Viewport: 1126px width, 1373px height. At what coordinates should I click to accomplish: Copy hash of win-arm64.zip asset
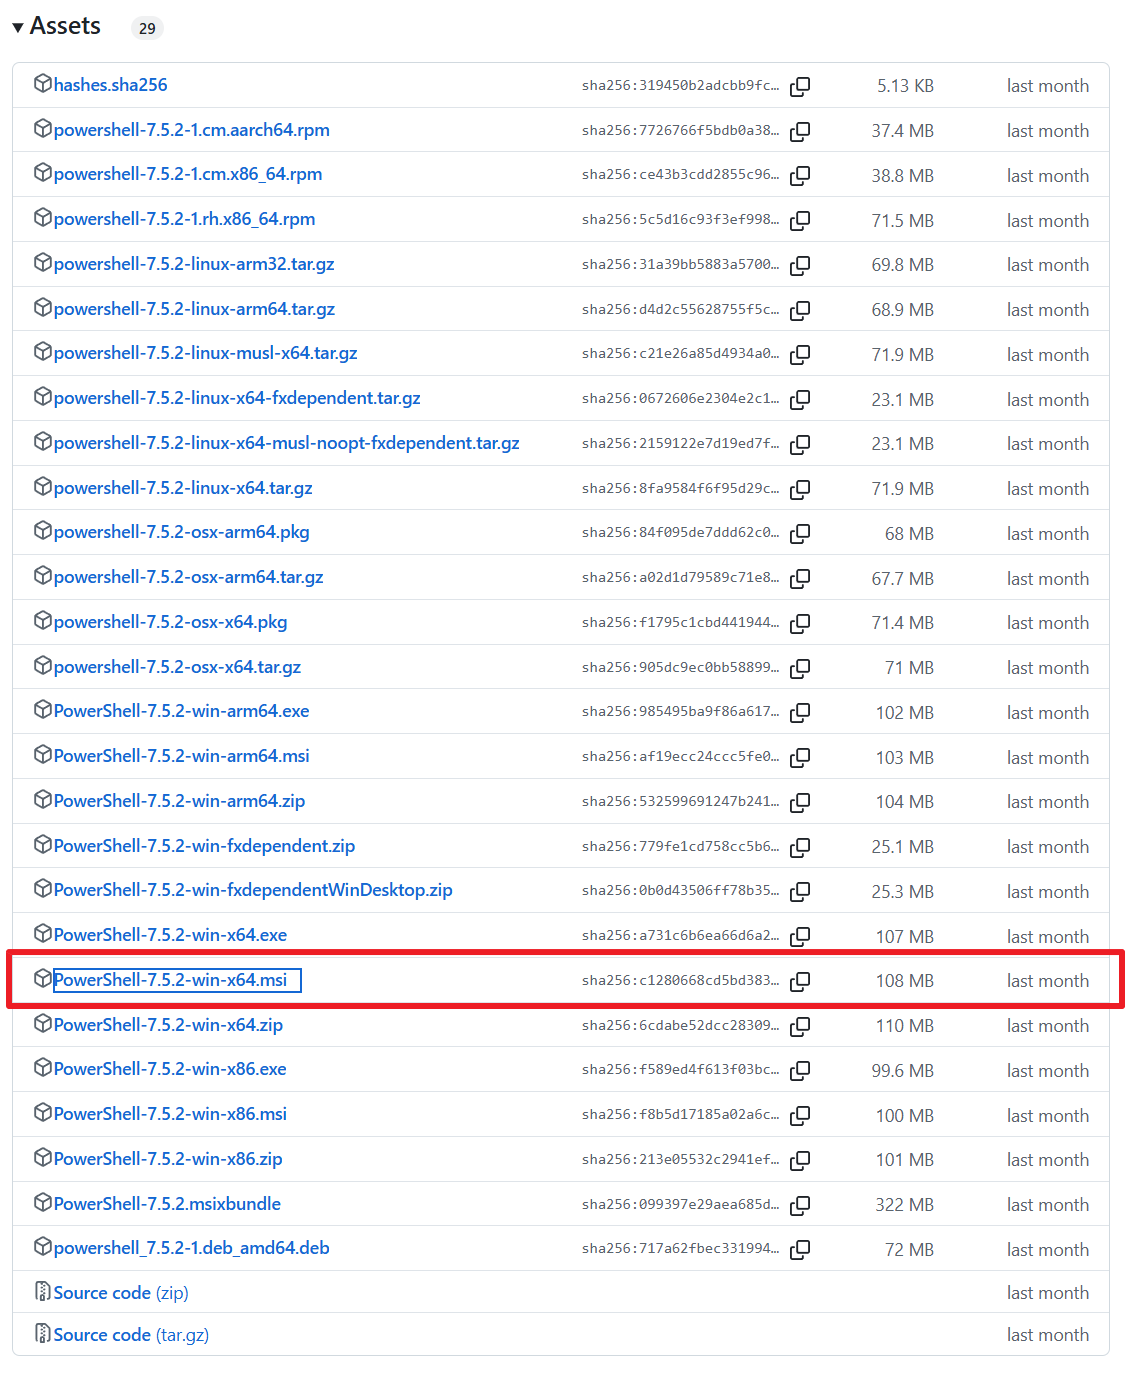point(800,803)
